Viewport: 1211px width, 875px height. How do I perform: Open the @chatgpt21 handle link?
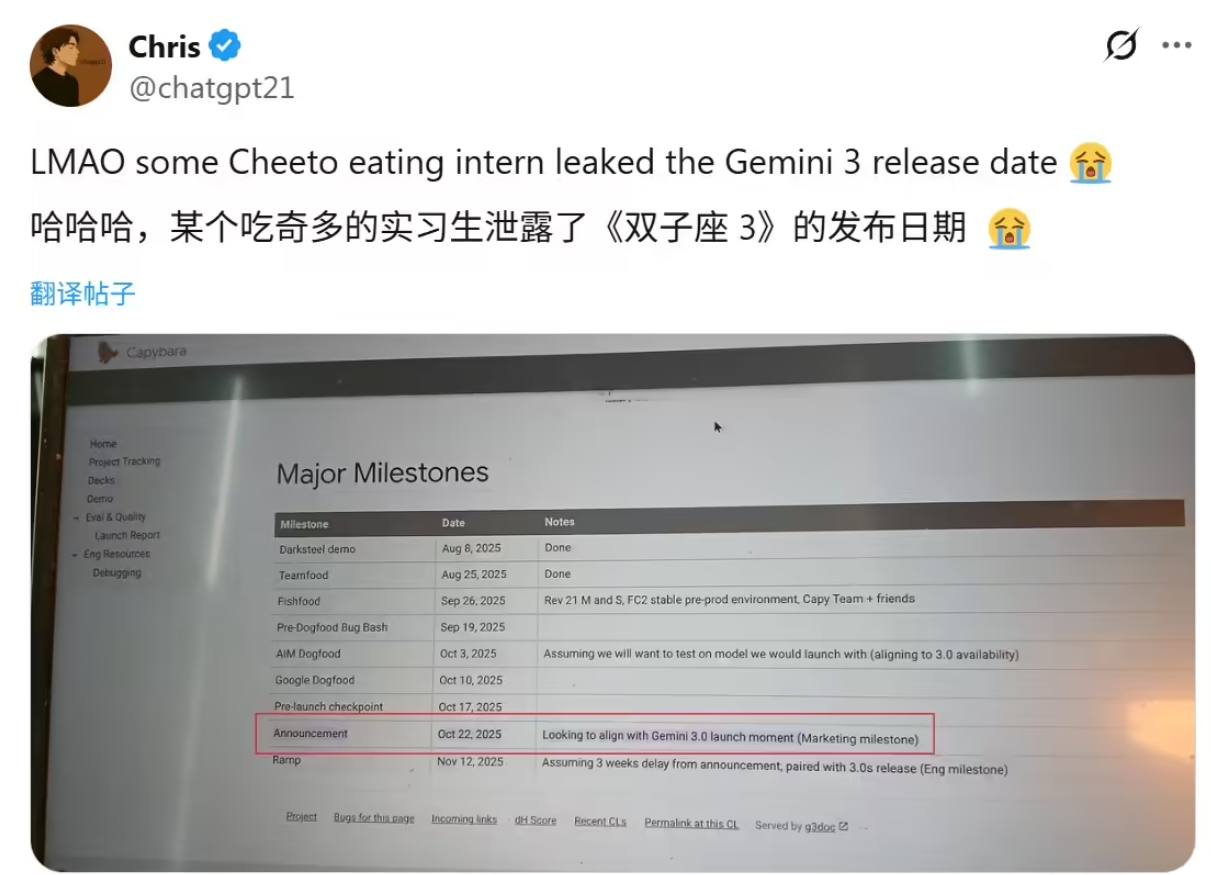[212, 88]
